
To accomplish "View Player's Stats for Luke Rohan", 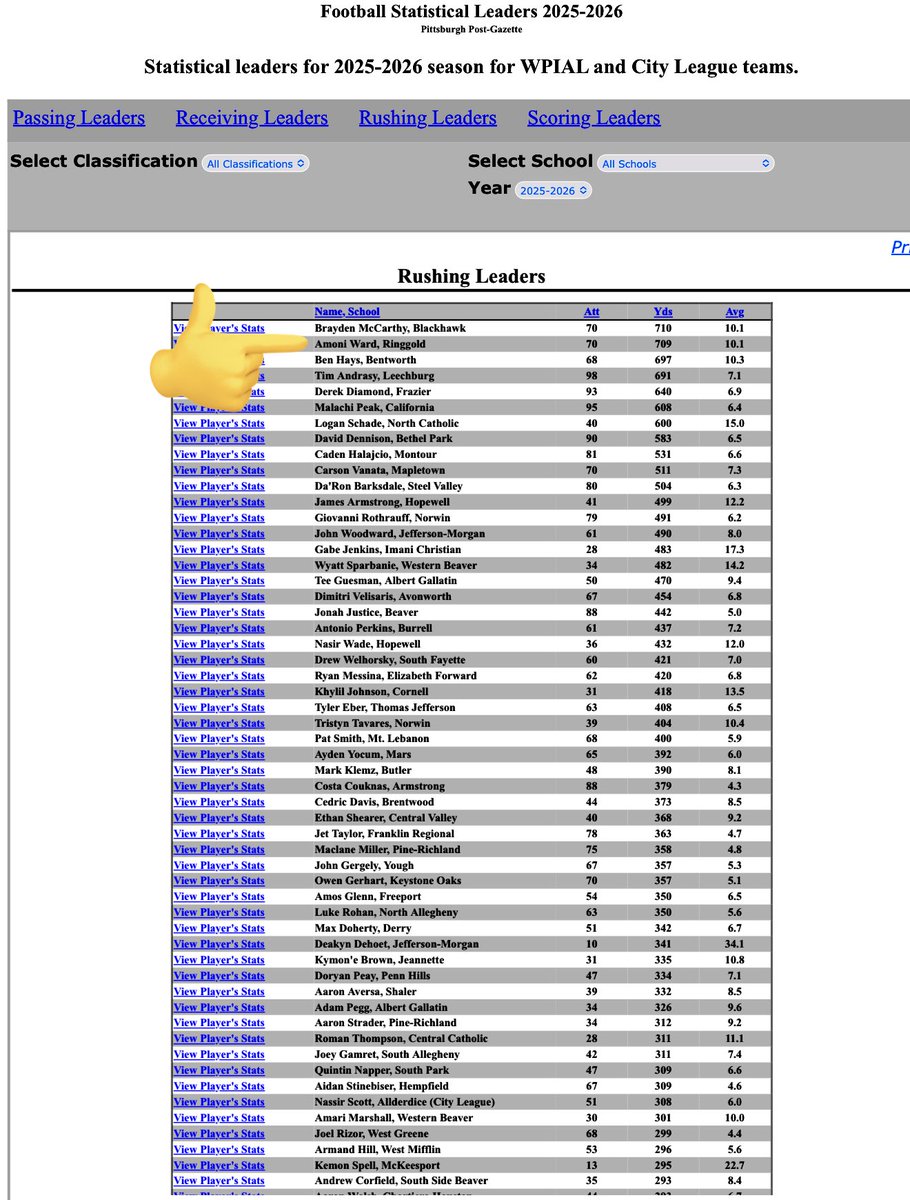I will tap(219, 912).
